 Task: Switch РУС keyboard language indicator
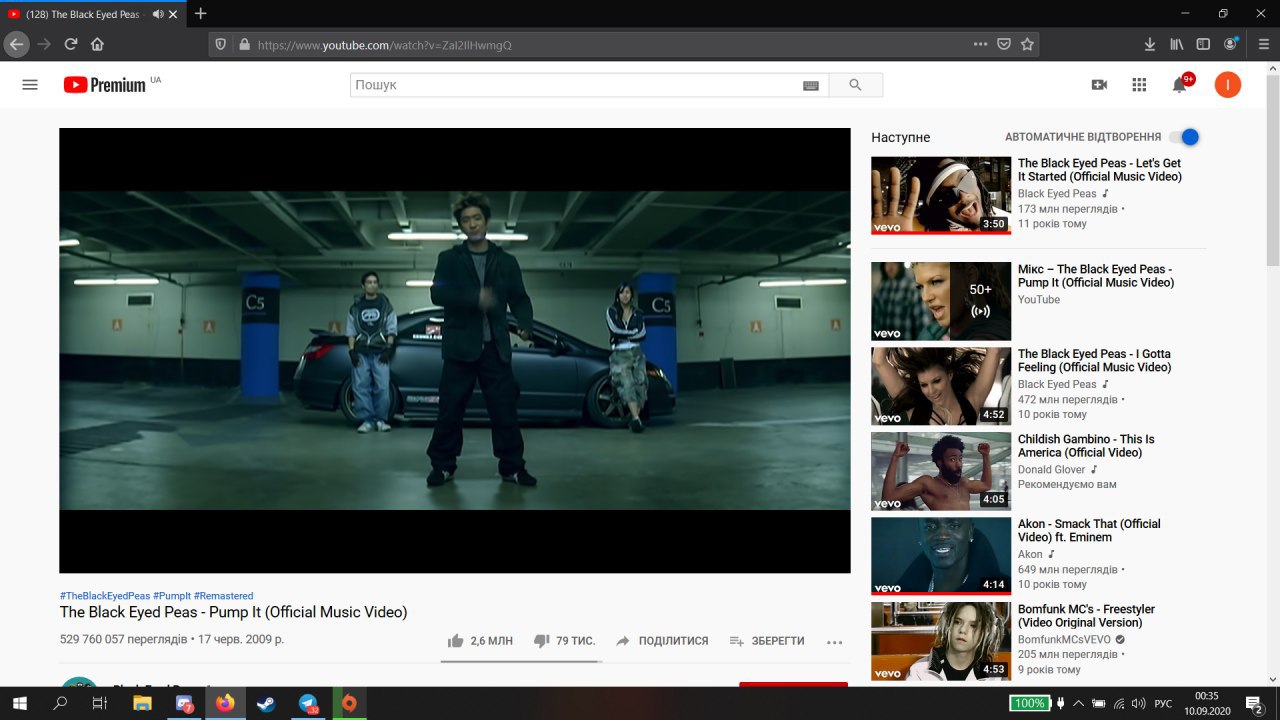click(x=1163, y=703)
